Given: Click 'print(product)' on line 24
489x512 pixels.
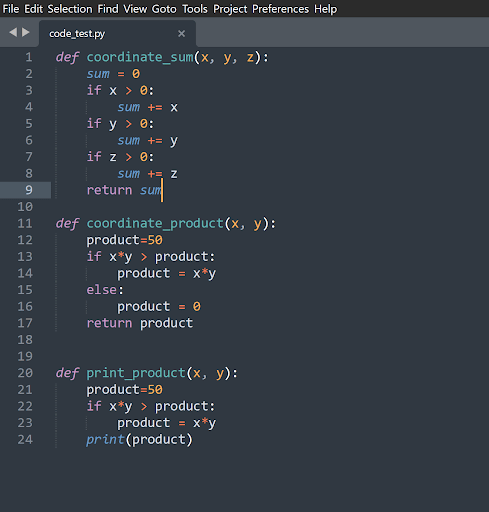Looking at the screenshot, I should coord(139,440).
